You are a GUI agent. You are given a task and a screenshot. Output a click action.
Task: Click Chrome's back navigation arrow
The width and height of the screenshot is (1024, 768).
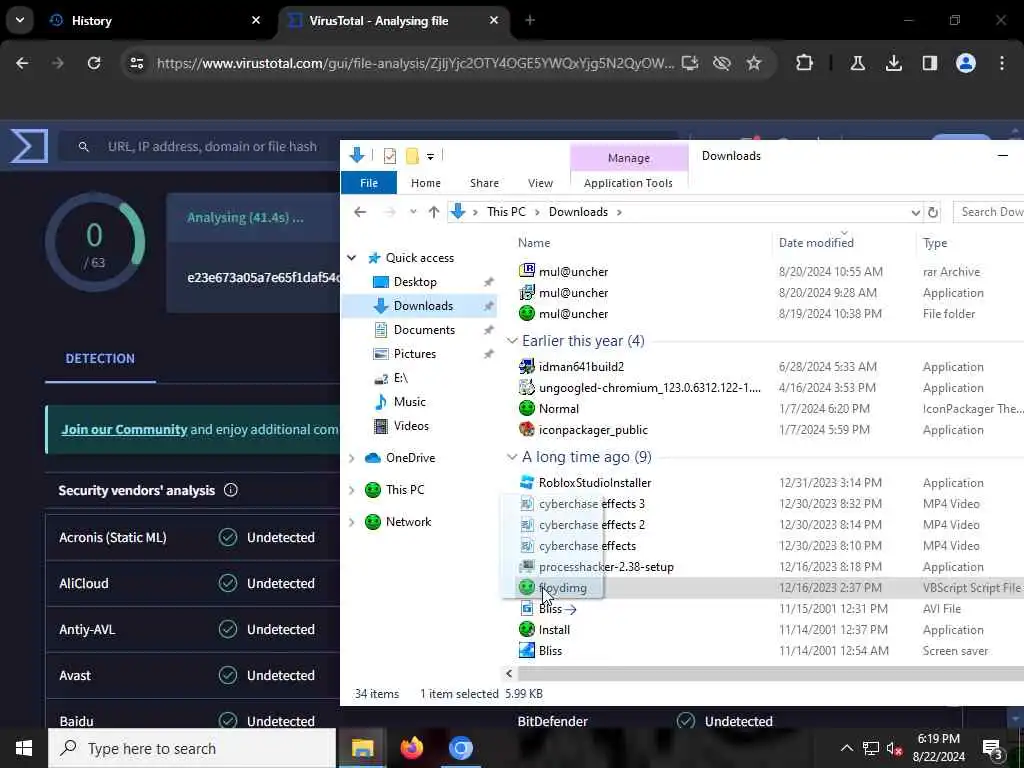[x=22, y=63]
